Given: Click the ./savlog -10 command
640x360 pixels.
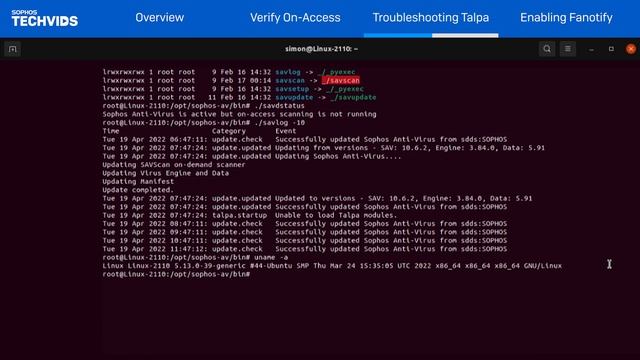Looking at the screenshot, I should pyautogui.click(x=279, y=122).
